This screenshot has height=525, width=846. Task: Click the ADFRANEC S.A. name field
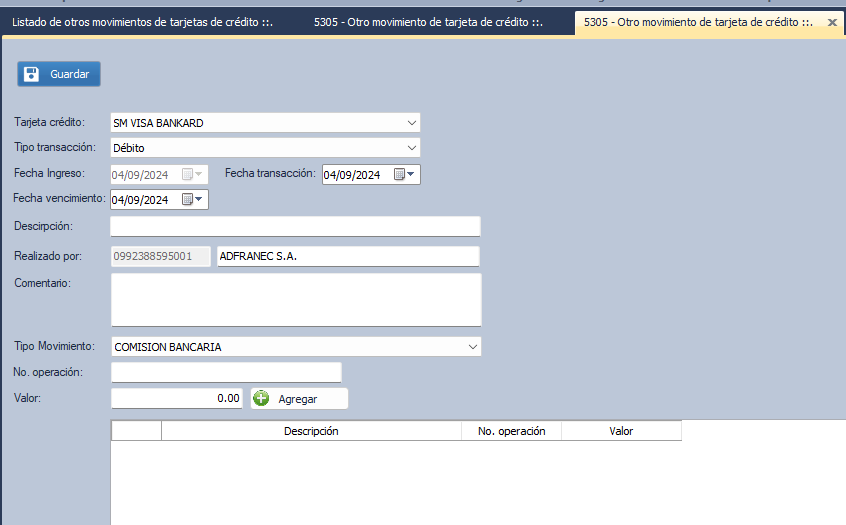(x=347, y=257)
